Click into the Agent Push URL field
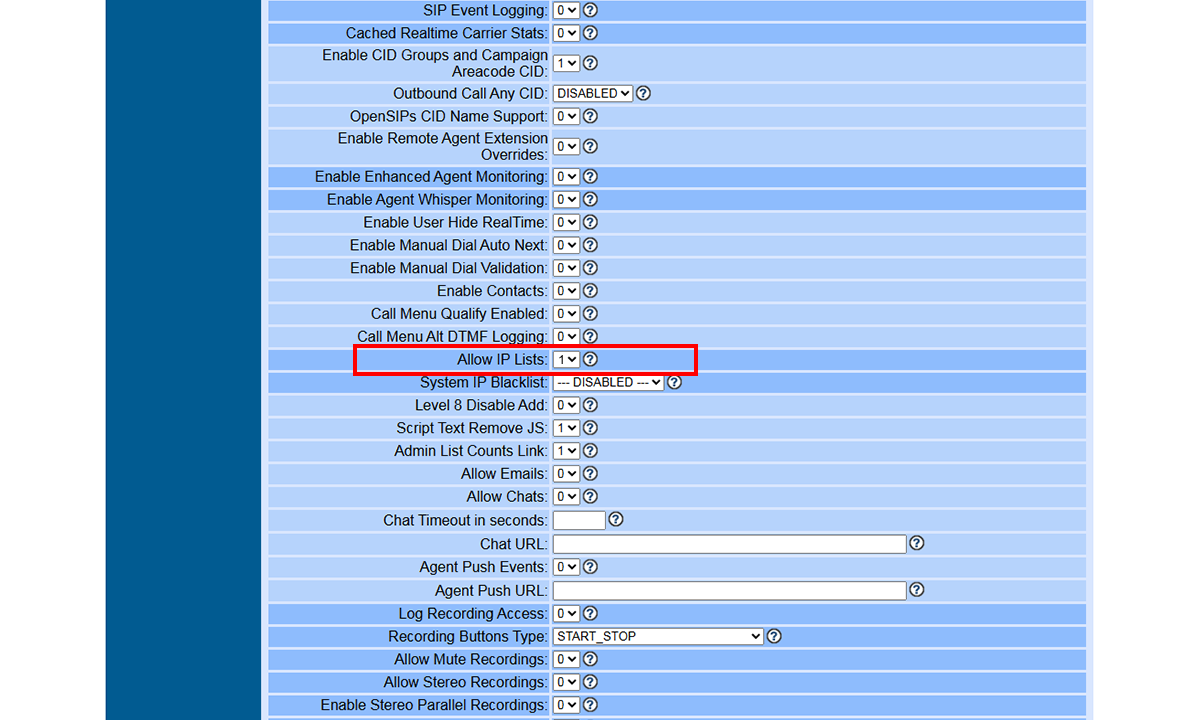The height and width of the screenshot is (720, 1200). (729, 590)
